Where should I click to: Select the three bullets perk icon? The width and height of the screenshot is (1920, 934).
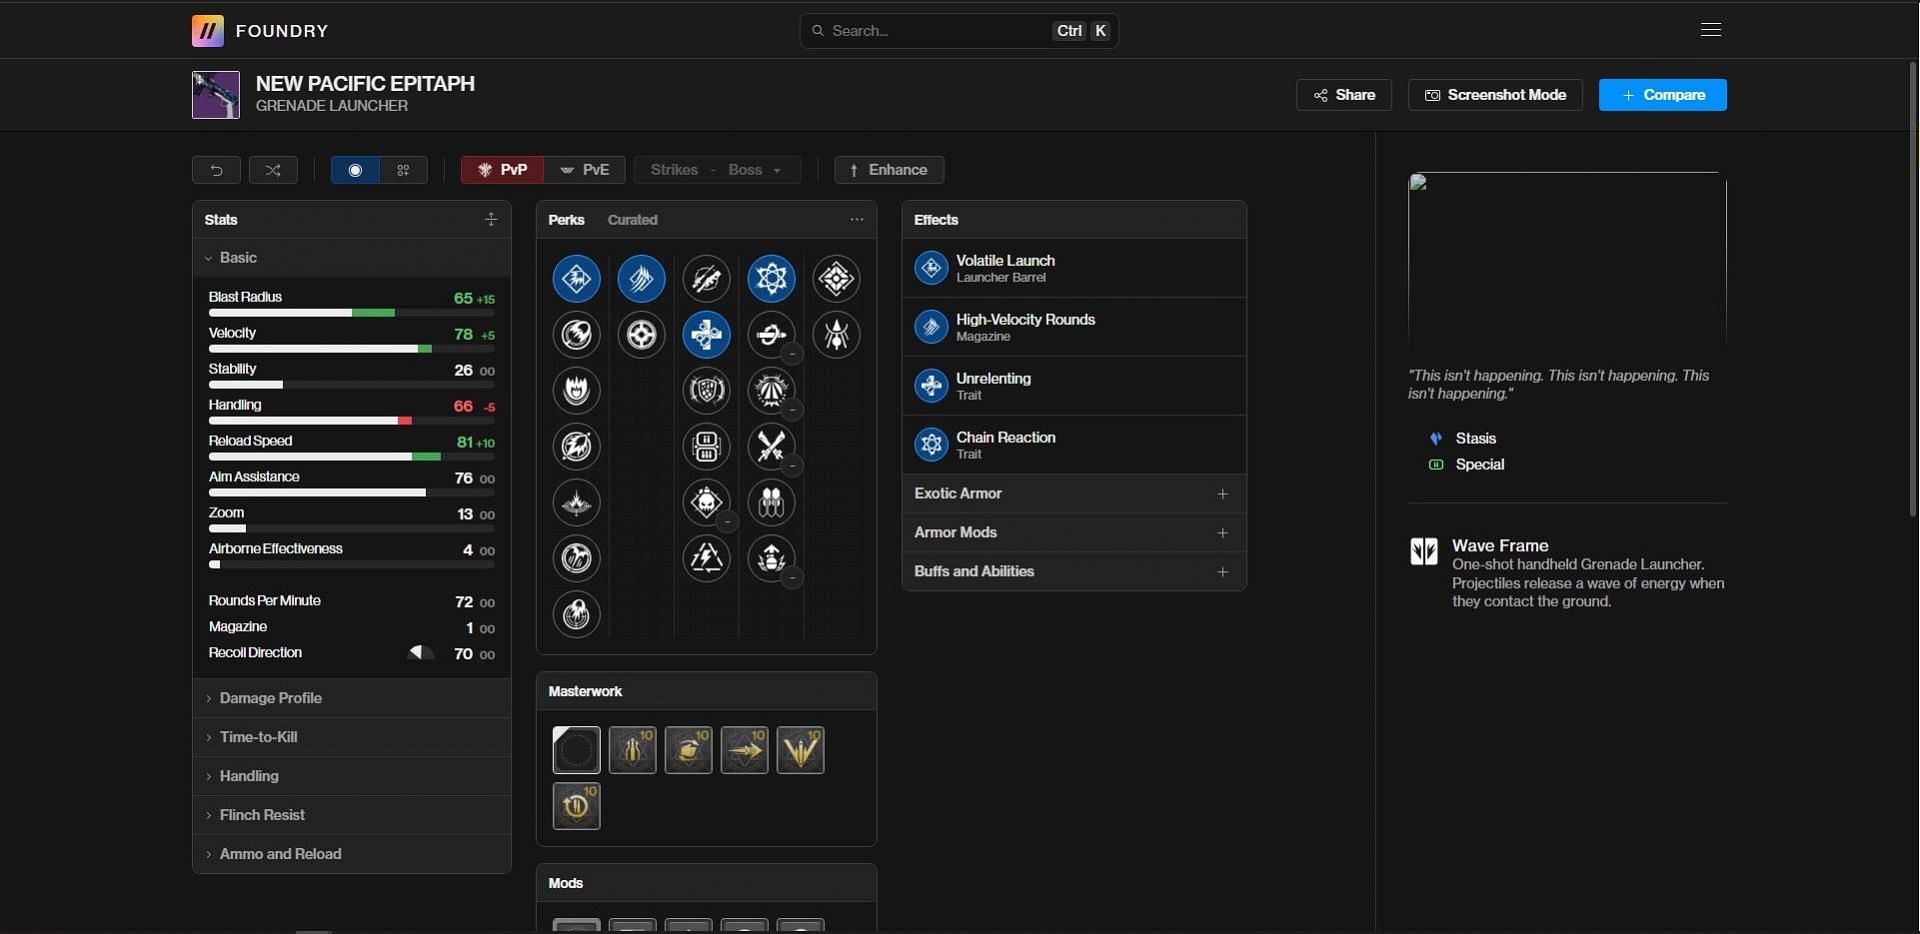pyautogui.click(x=771, y=503)
